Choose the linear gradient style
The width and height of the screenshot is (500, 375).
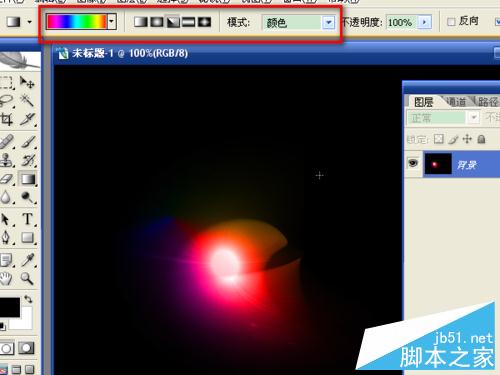pos(141,22)
